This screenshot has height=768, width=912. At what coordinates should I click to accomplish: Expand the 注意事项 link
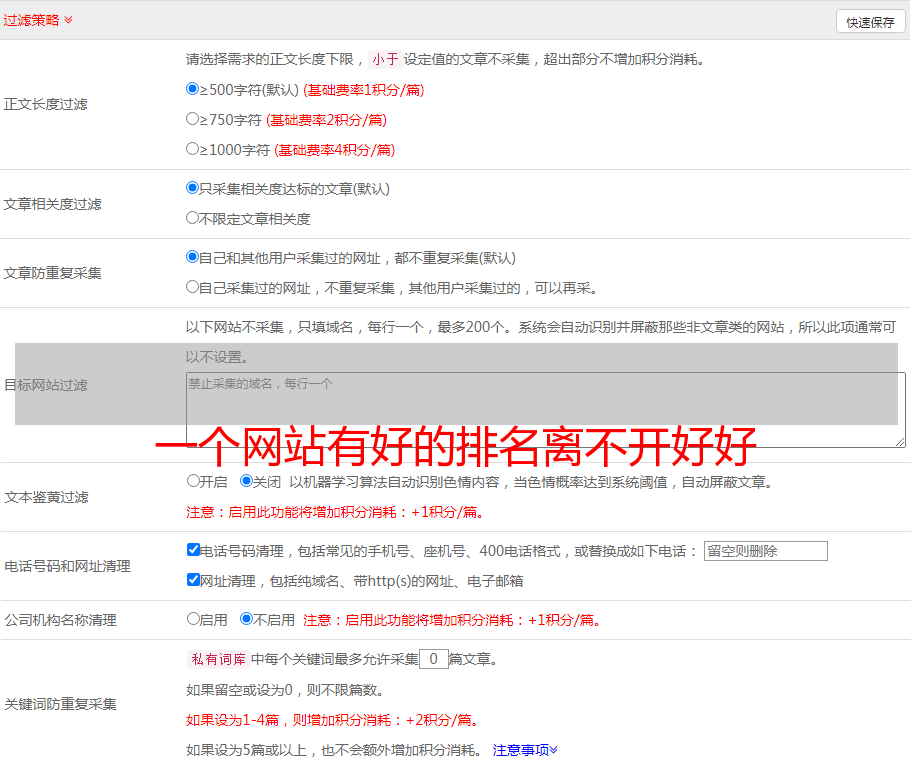coord(525,750)
